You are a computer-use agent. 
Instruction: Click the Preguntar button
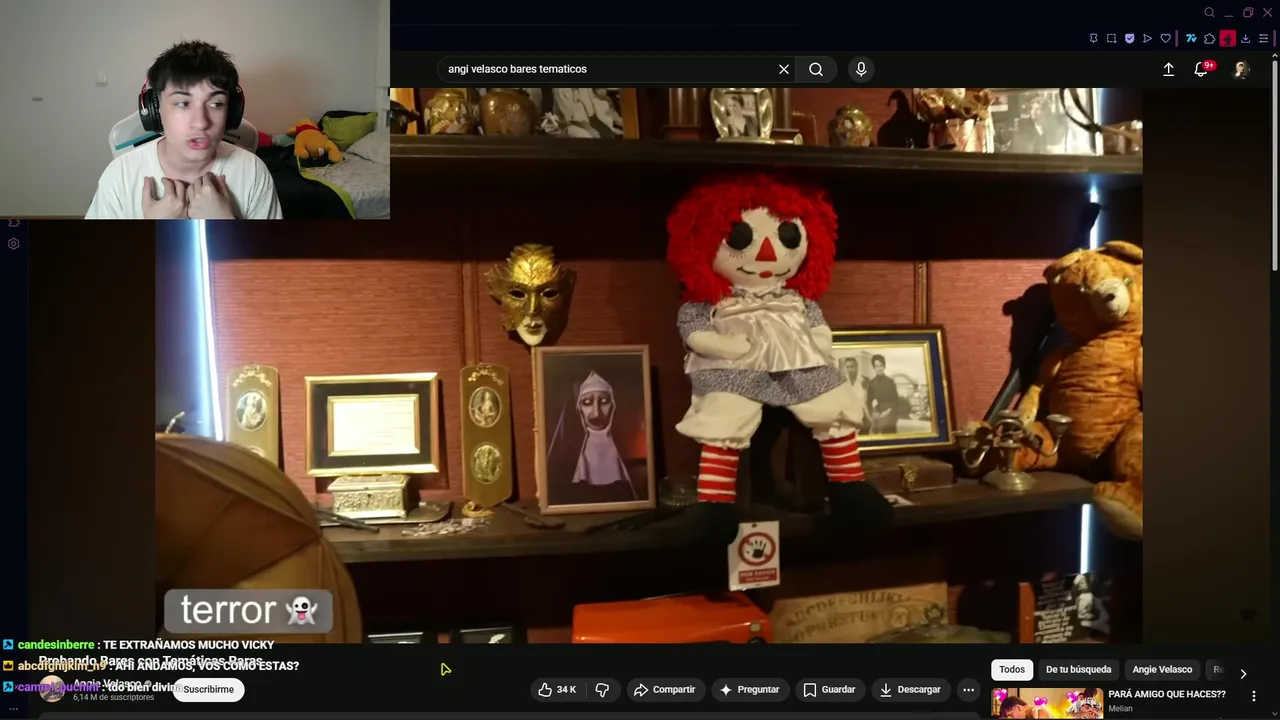coord(749,689)
